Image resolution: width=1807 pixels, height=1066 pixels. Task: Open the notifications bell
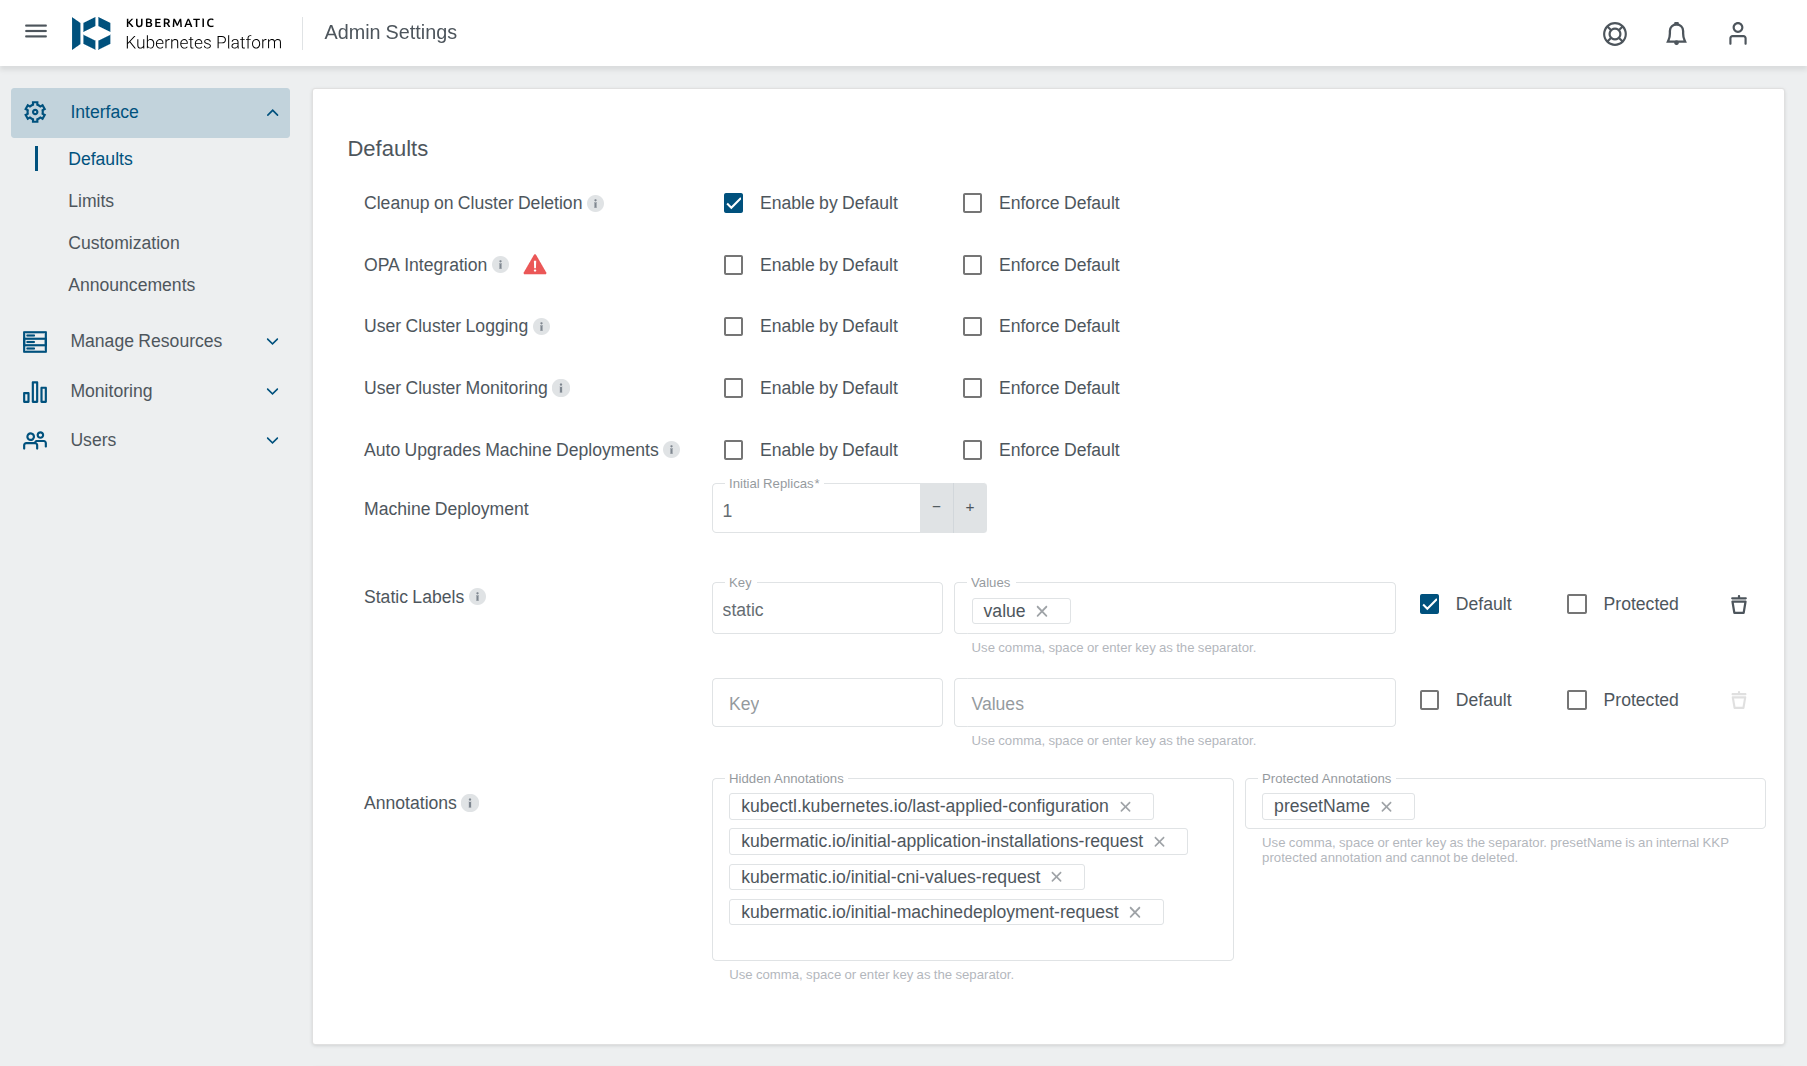[1676, 33]
